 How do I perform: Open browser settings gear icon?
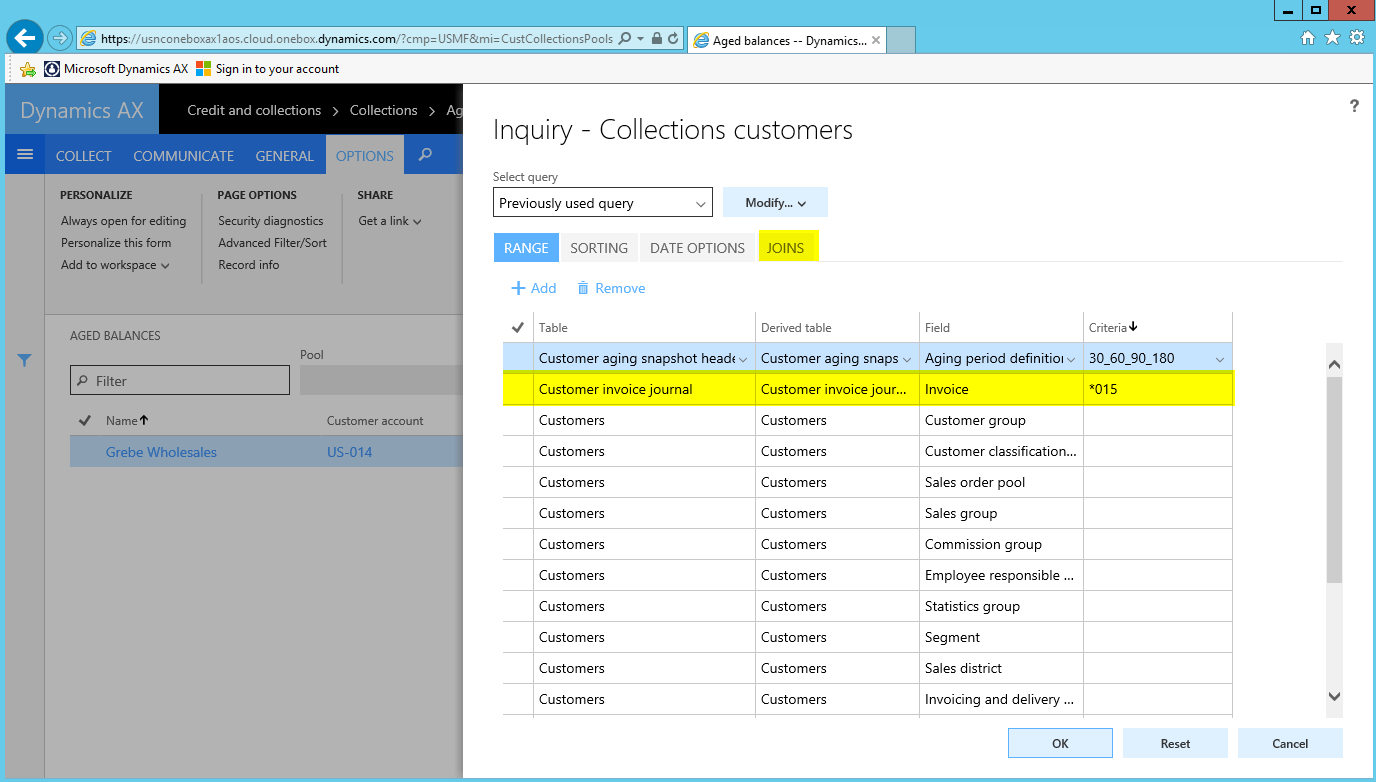point(1357,38)
